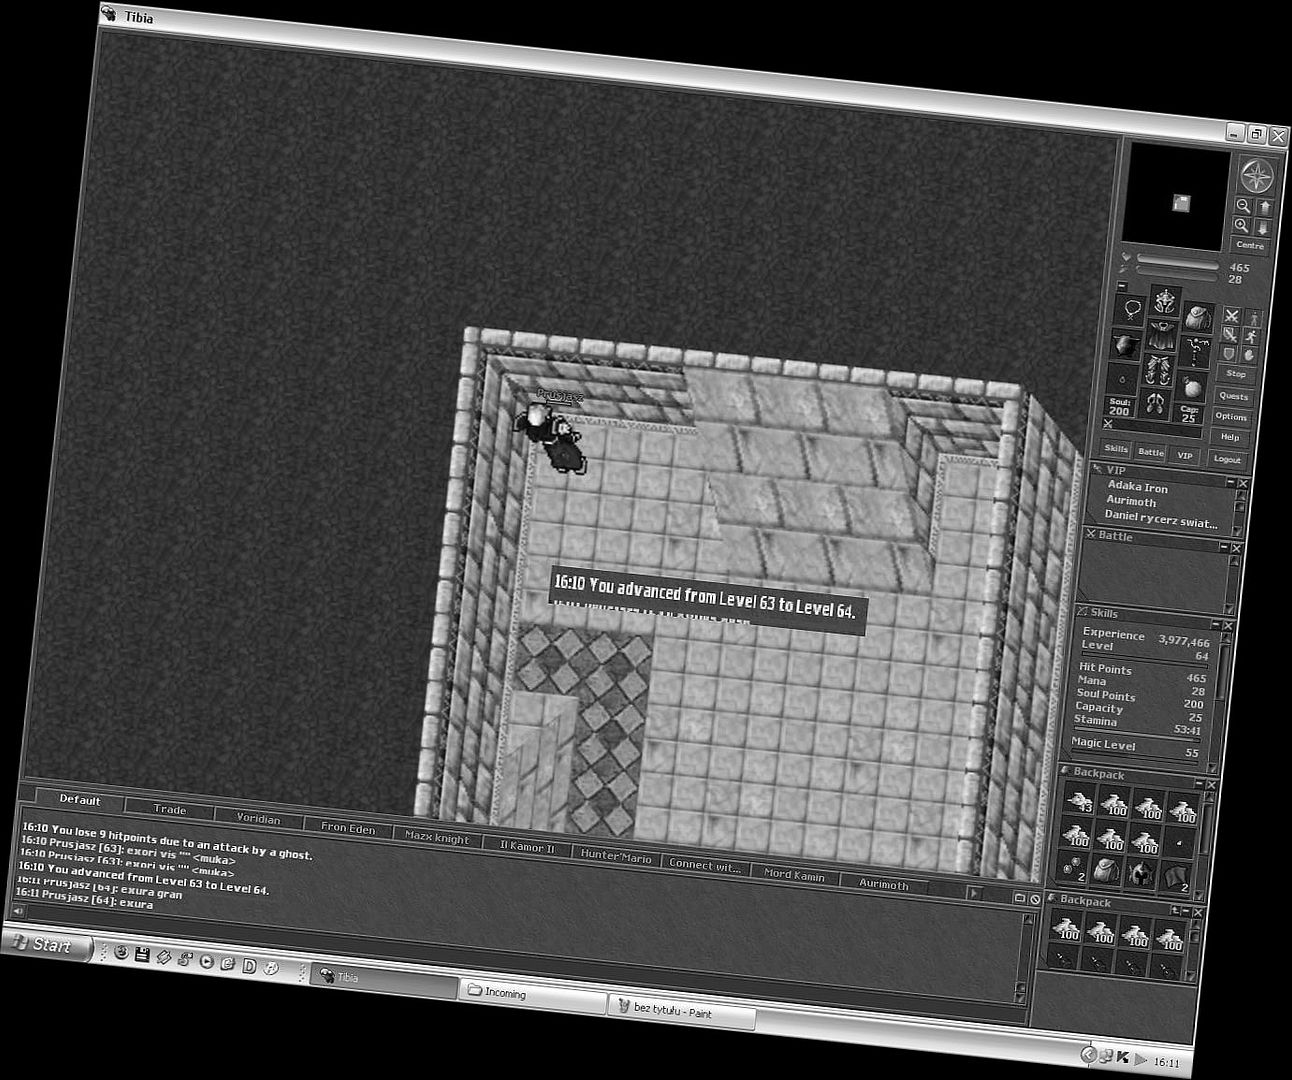Image resolution: width=1292 pixels, height=1080 pixels.
Task: Select Adaka Iron in VIP list
Action: pyautogui.click(x=1138, y=486)
